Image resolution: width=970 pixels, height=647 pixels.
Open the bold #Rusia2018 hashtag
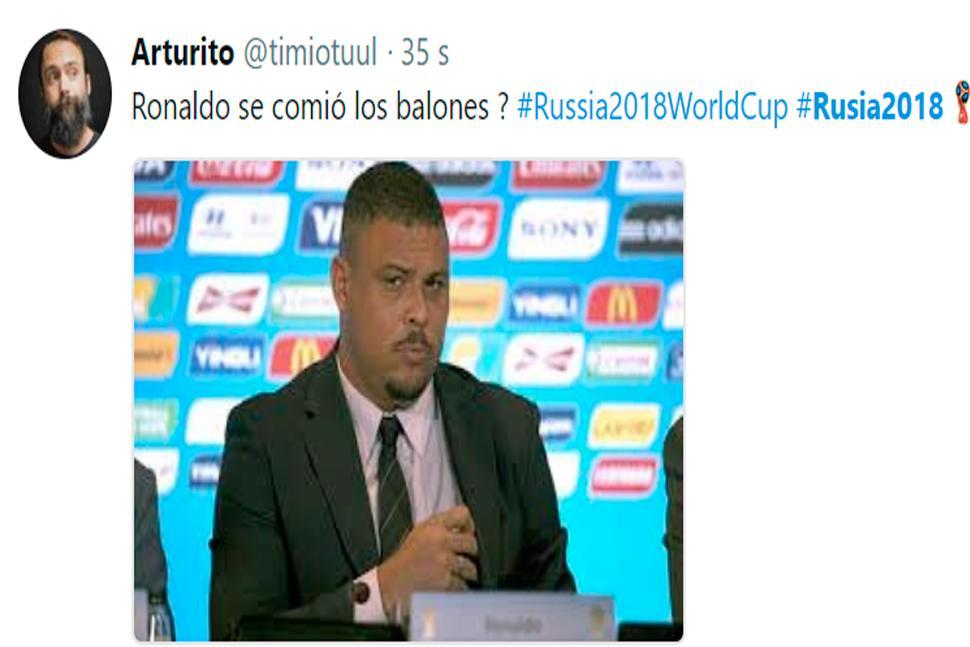point(870,107)
